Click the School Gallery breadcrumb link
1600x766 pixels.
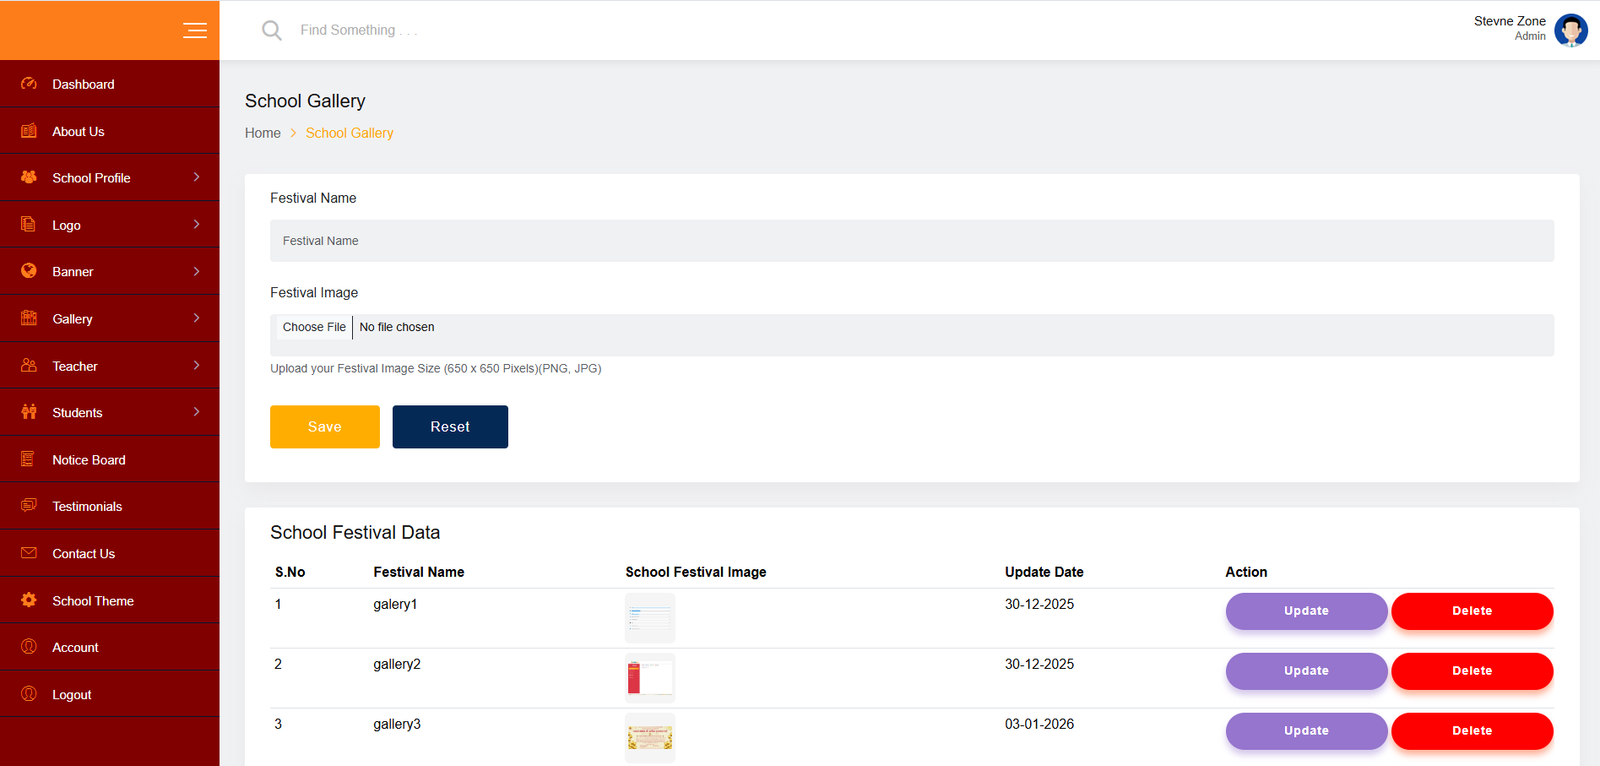tap(349, 133)
